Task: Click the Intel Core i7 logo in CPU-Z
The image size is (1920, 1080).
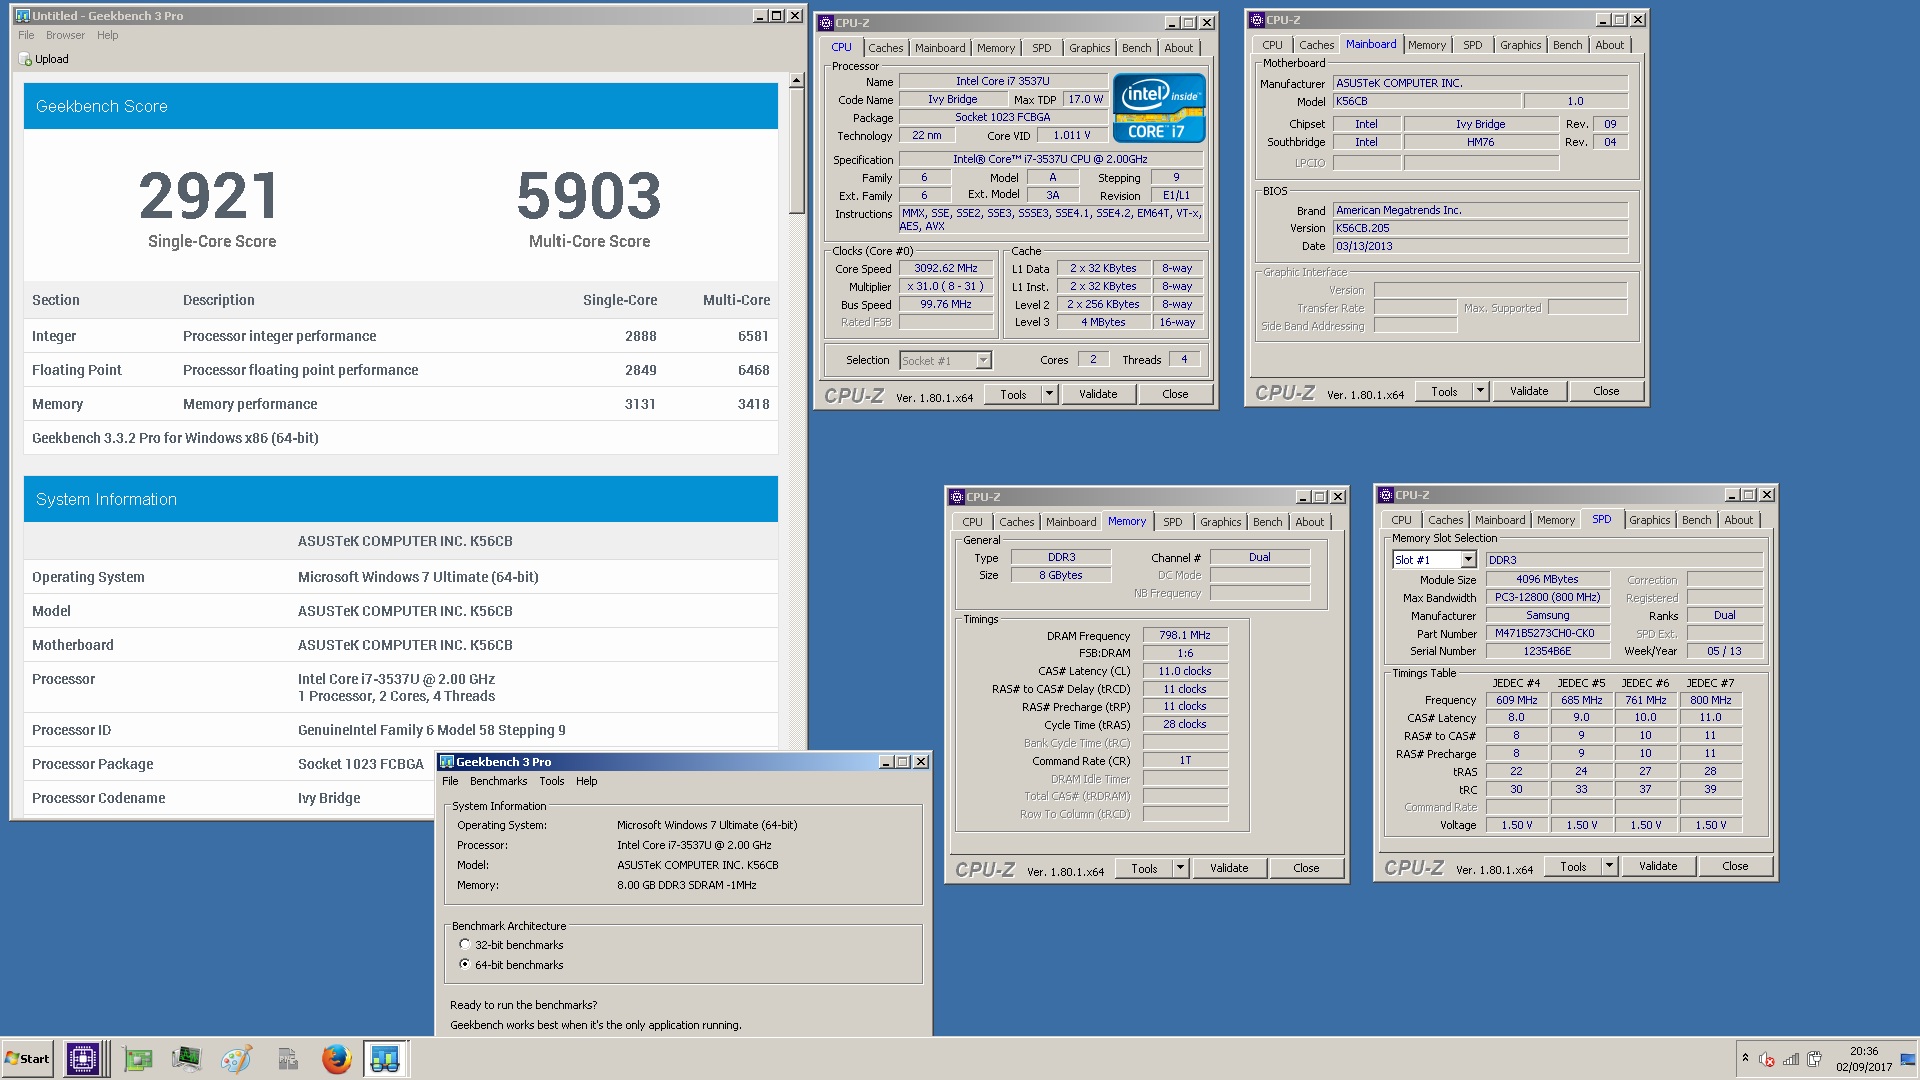Action: point(1159,108)
